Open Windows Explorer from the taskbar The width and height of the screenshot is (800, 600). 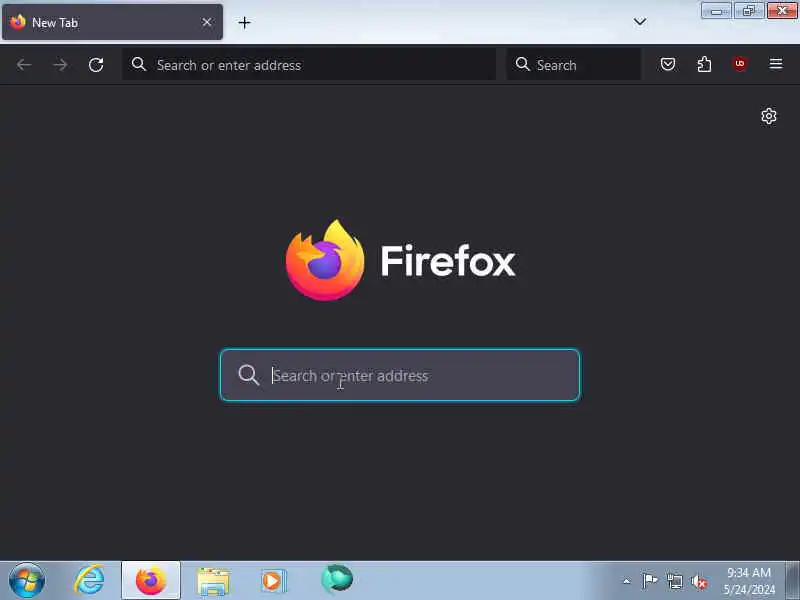point(213,581)
